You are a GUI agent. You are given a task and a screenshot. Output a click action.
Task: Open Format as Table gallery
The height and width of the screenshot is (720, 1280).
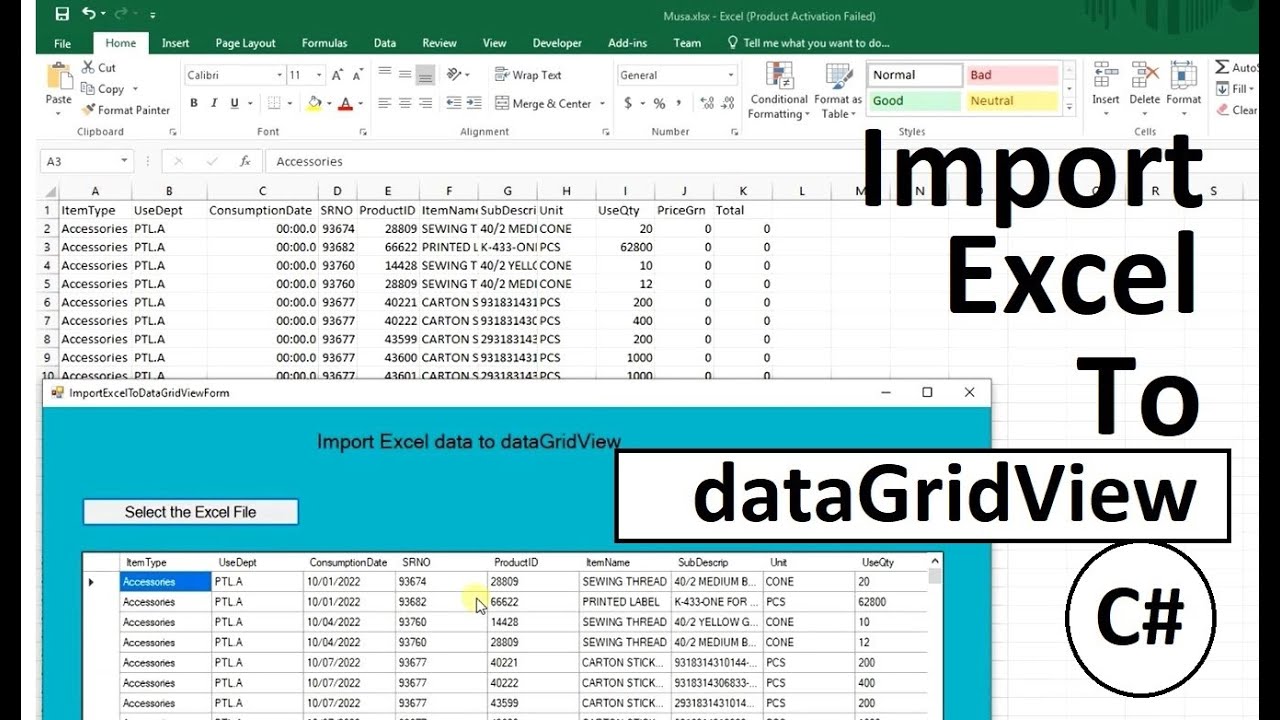tap(838, 91)
